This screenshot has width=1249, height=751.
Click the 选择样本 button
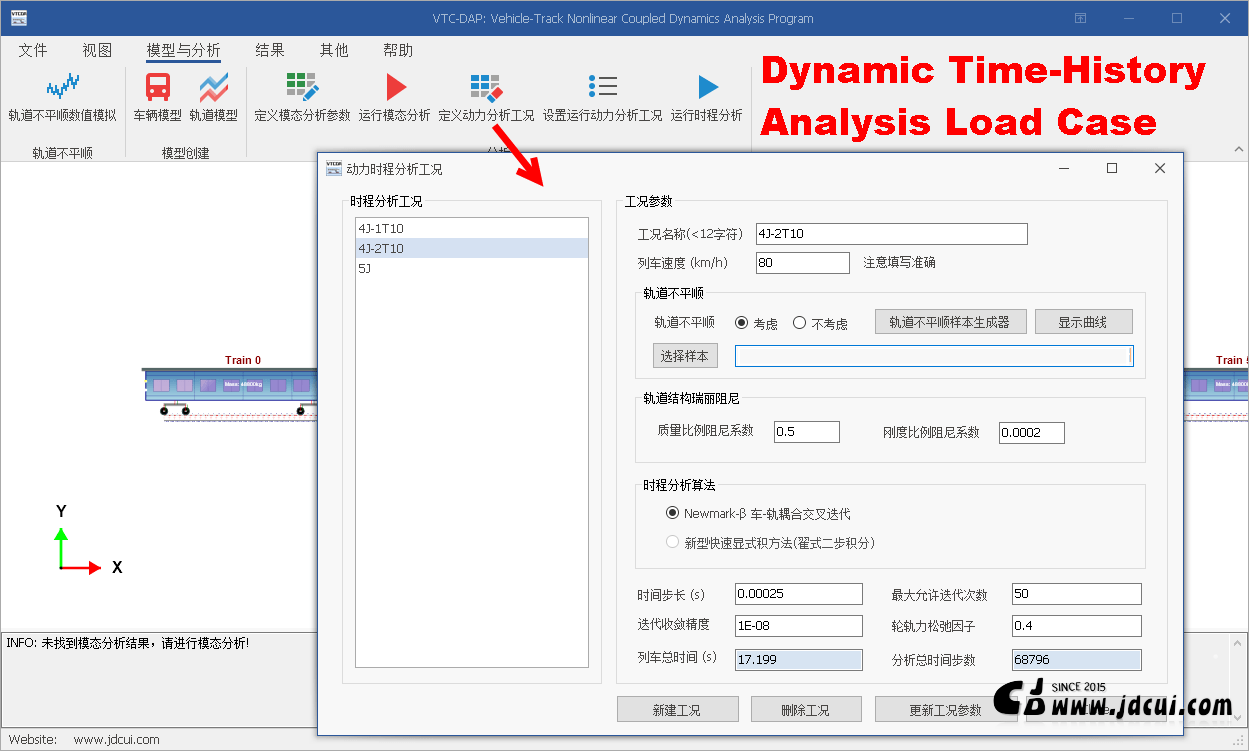(685, 356)
